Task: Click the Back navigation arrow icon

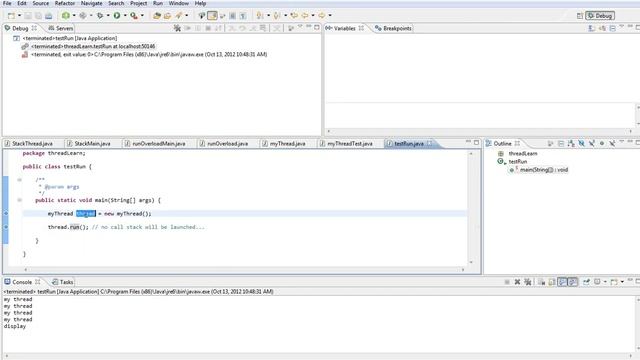Action: 305,16
